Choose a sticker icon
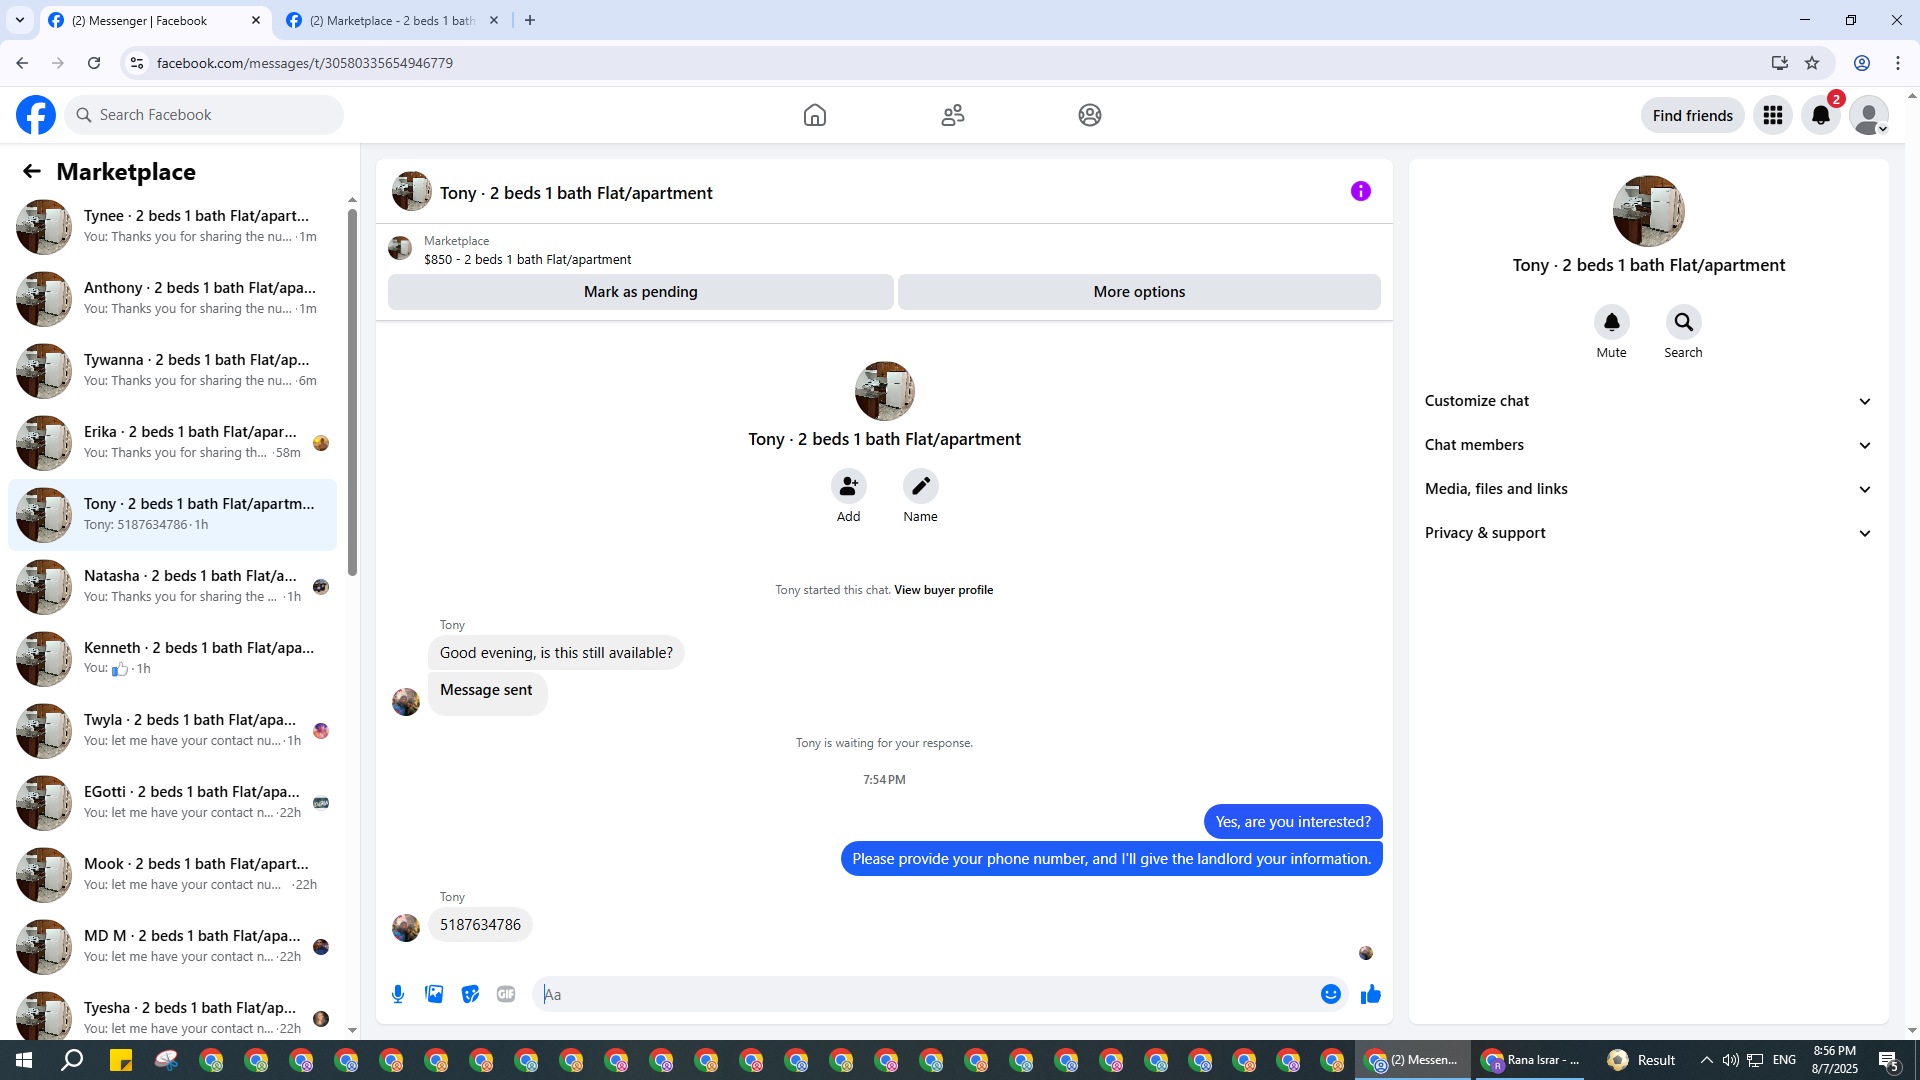1920x1080 pixels. [470, 994]
